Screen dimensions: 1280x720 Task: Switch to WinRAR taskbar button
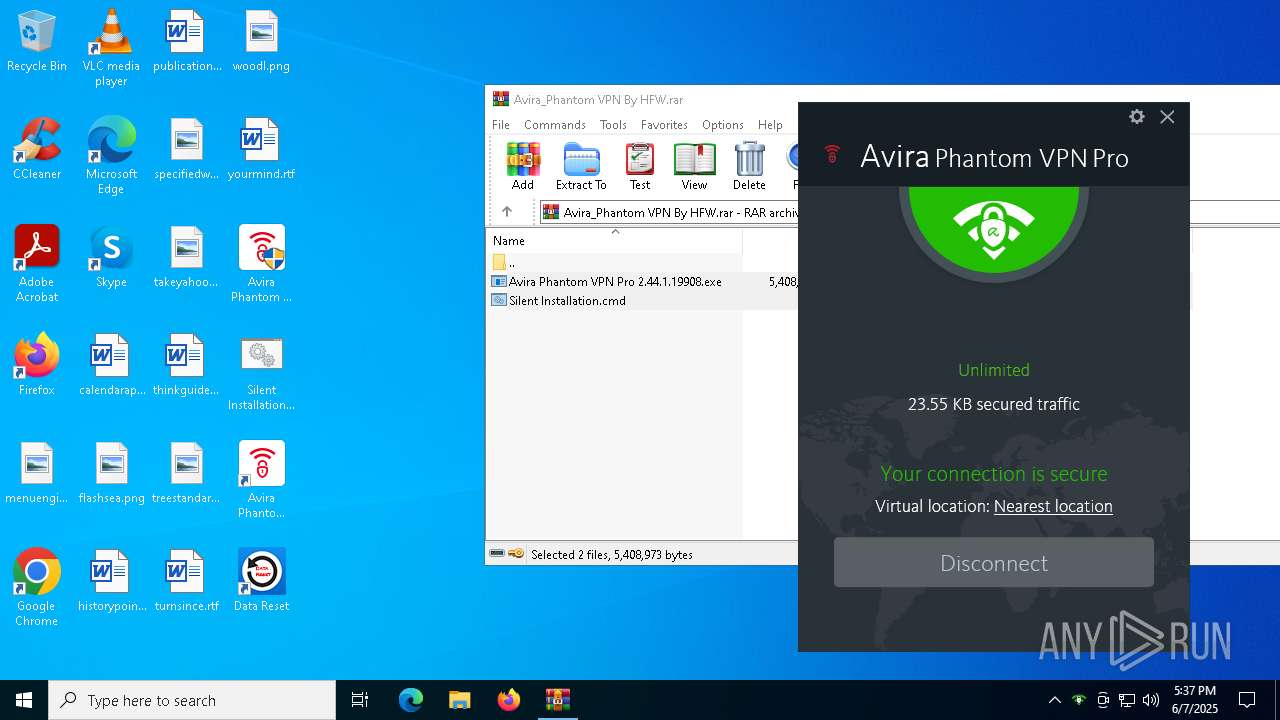click(557, 700)
